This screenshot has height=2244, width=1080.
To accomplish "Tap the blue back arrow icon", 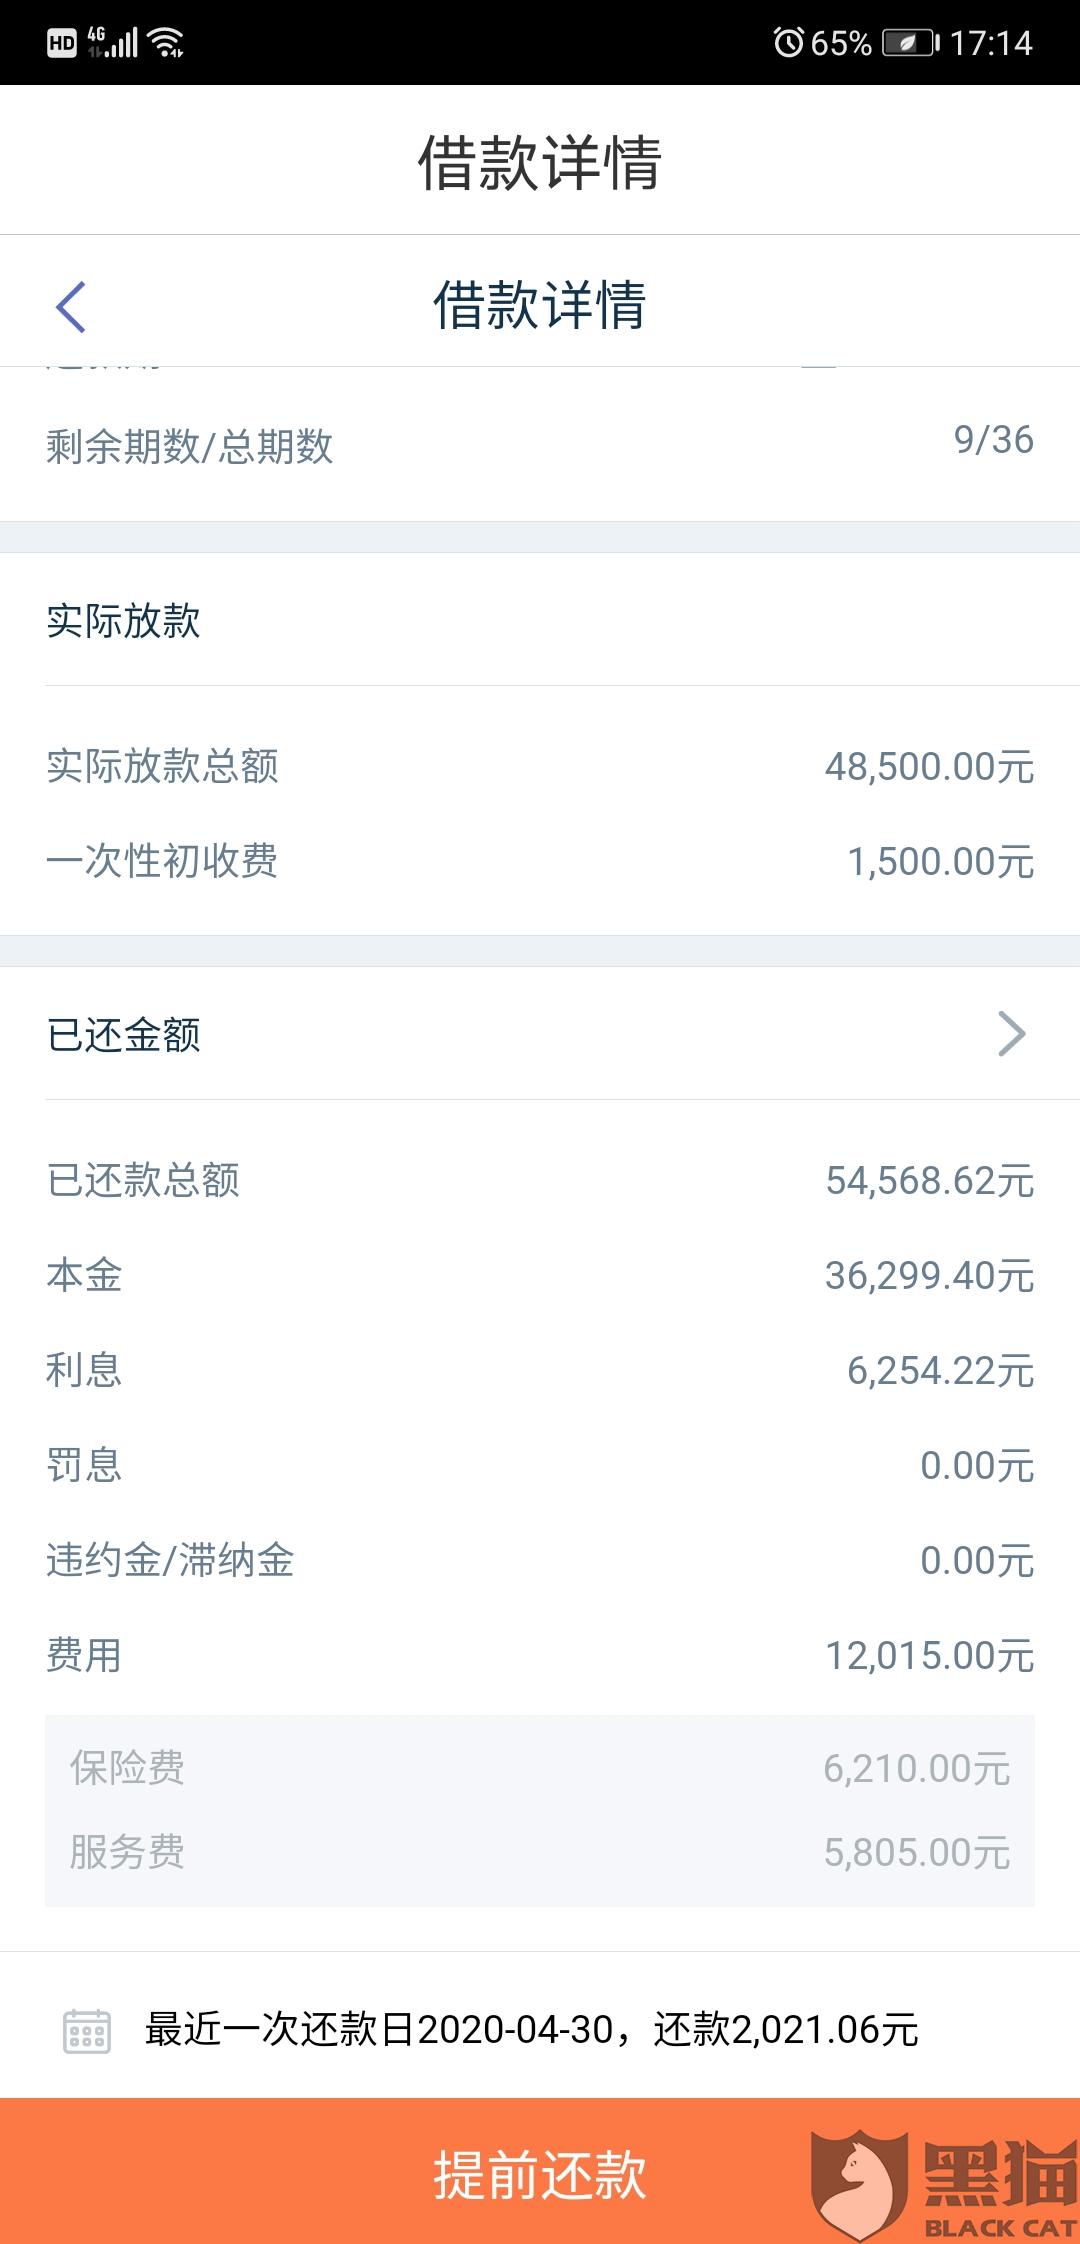I will click(71, 306).
